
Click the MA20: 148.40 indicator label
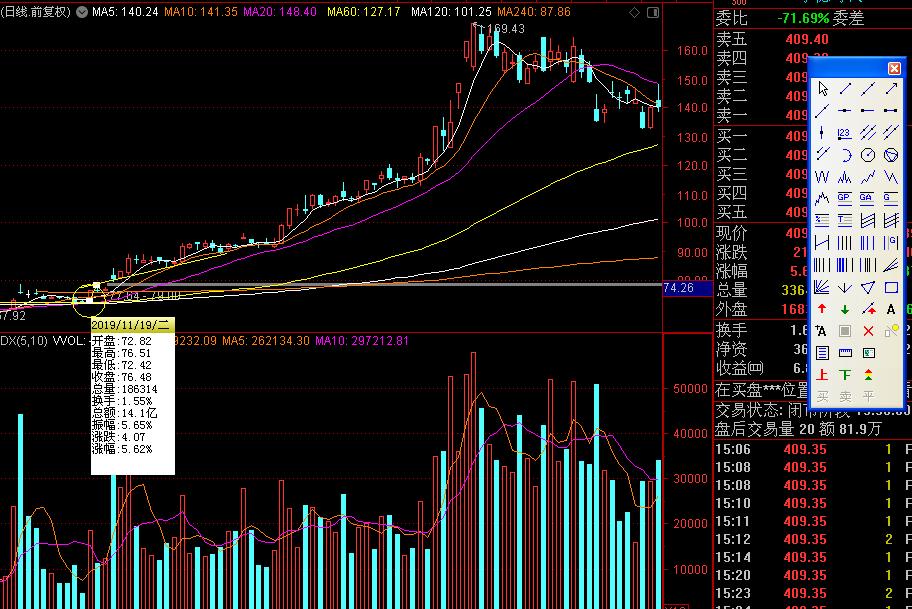pyautogui.click(x=280, y=12)
